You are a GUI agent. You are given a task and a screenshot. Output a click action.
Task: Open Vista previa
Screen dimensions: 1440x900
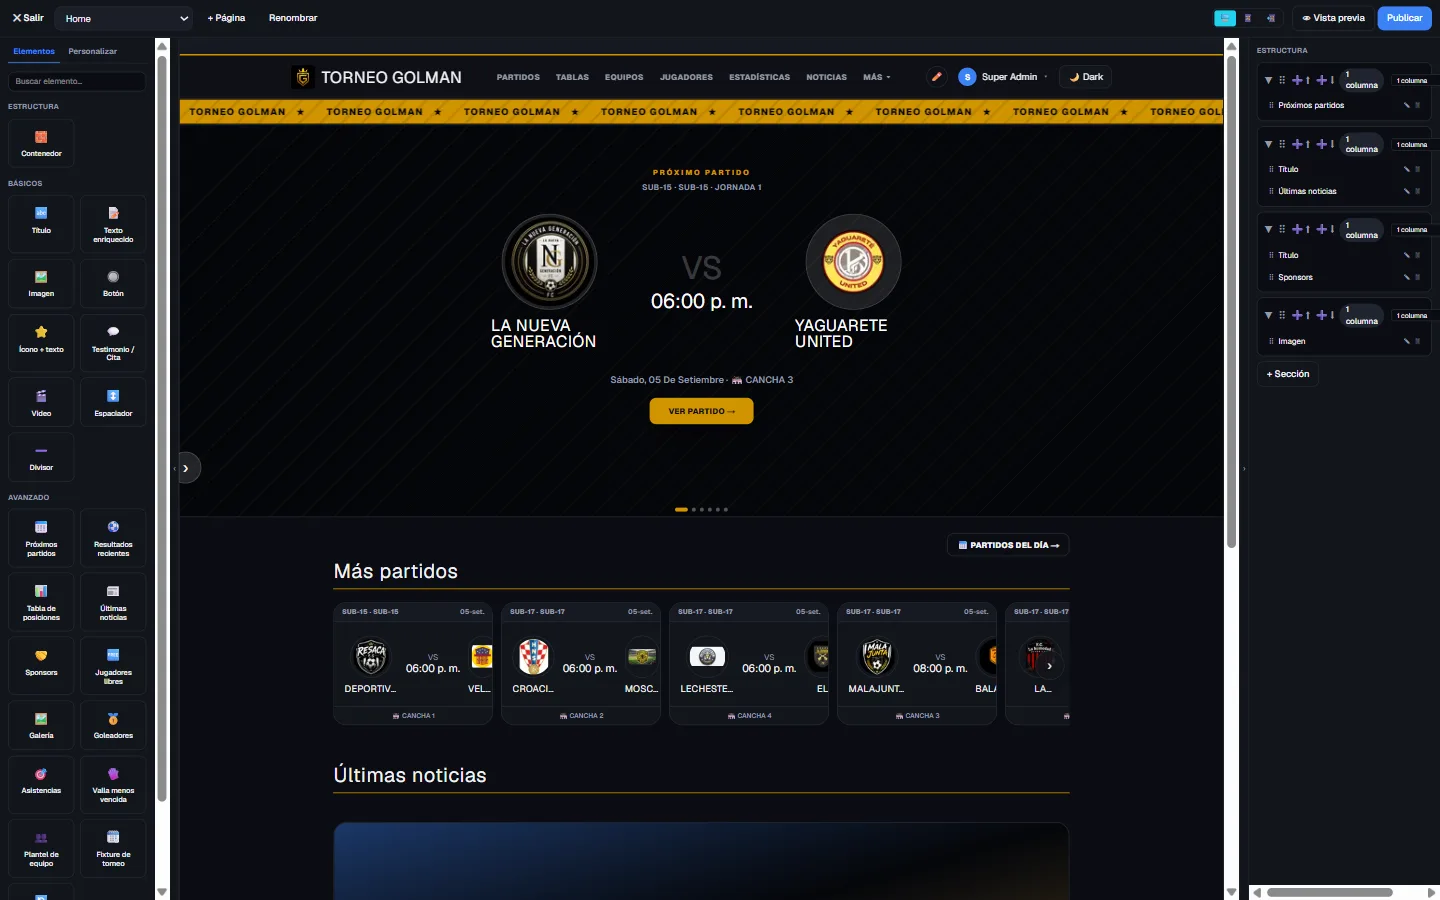1333,18
